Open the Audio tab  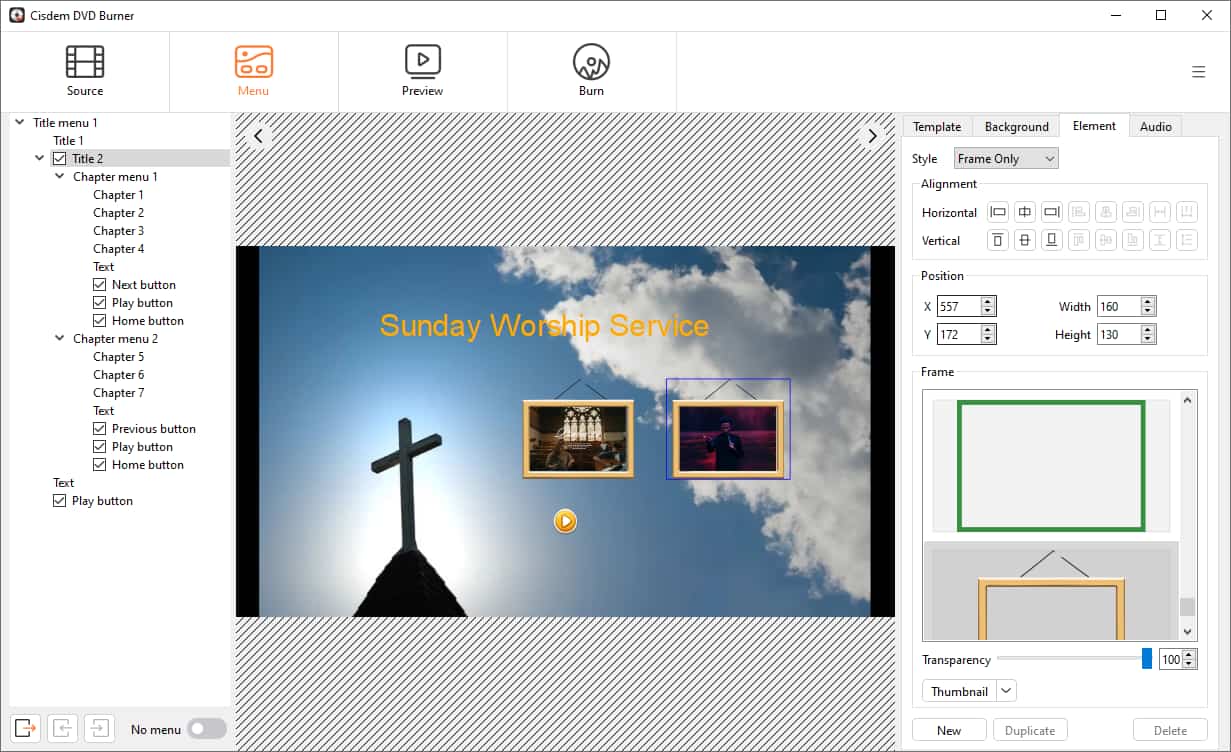1155,126
